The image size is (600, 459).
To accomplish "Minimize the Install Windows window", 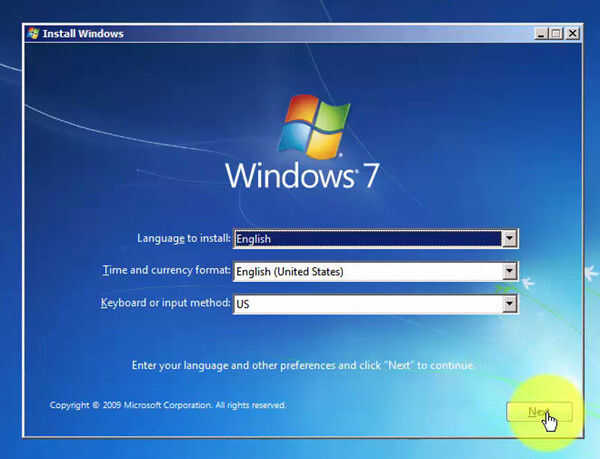I will 541,34.
